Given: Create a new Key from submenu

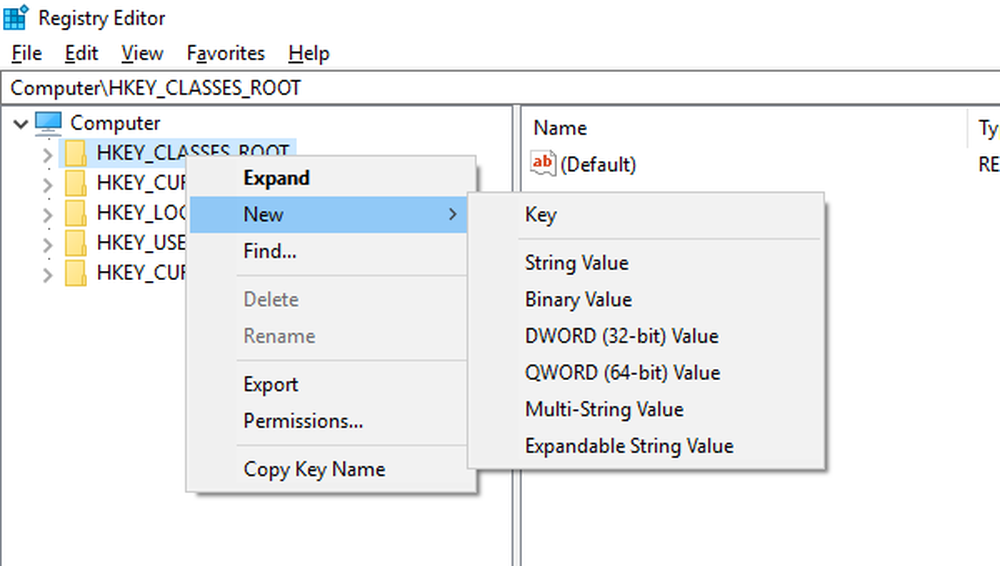Looking at the screenshot, I should pos(646,214).
